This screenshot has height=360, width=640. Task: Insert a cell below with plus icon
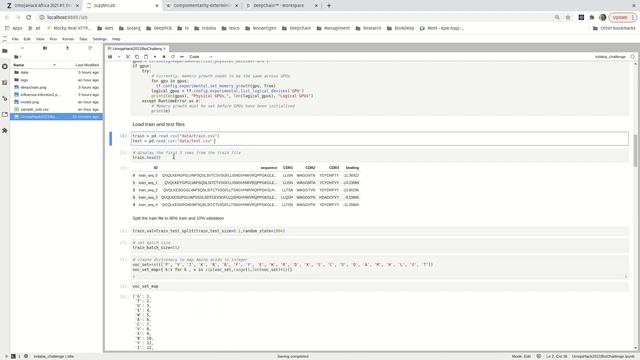point(119,57)
